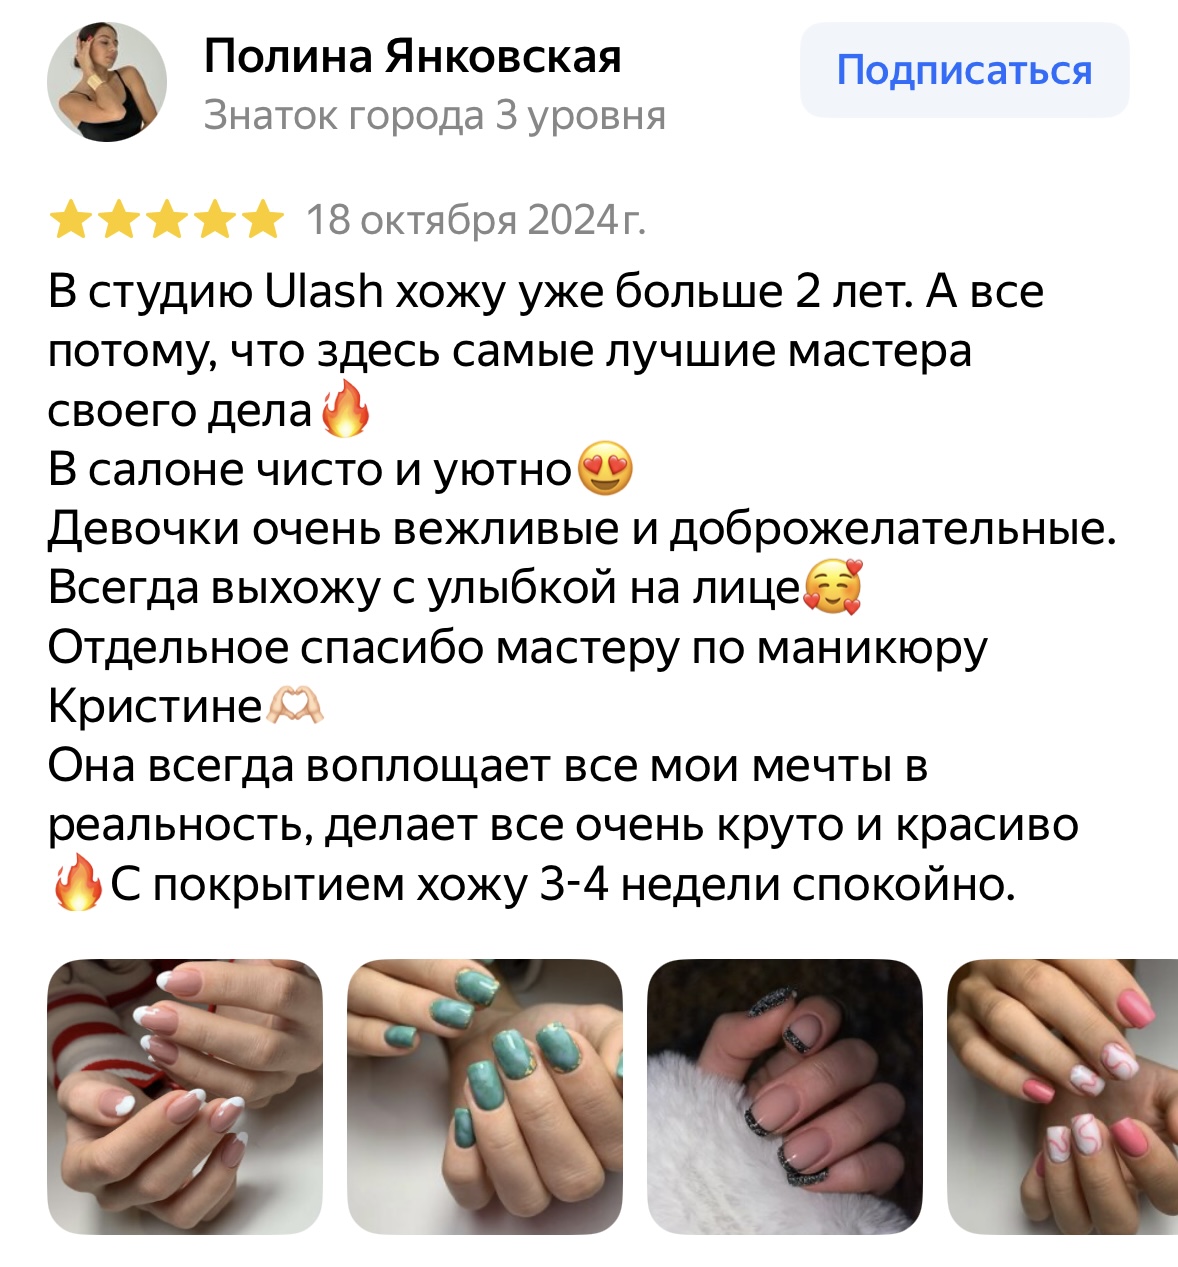
Task: Open the pink swirl nails photo
Action: (x=1062, y=1096)
